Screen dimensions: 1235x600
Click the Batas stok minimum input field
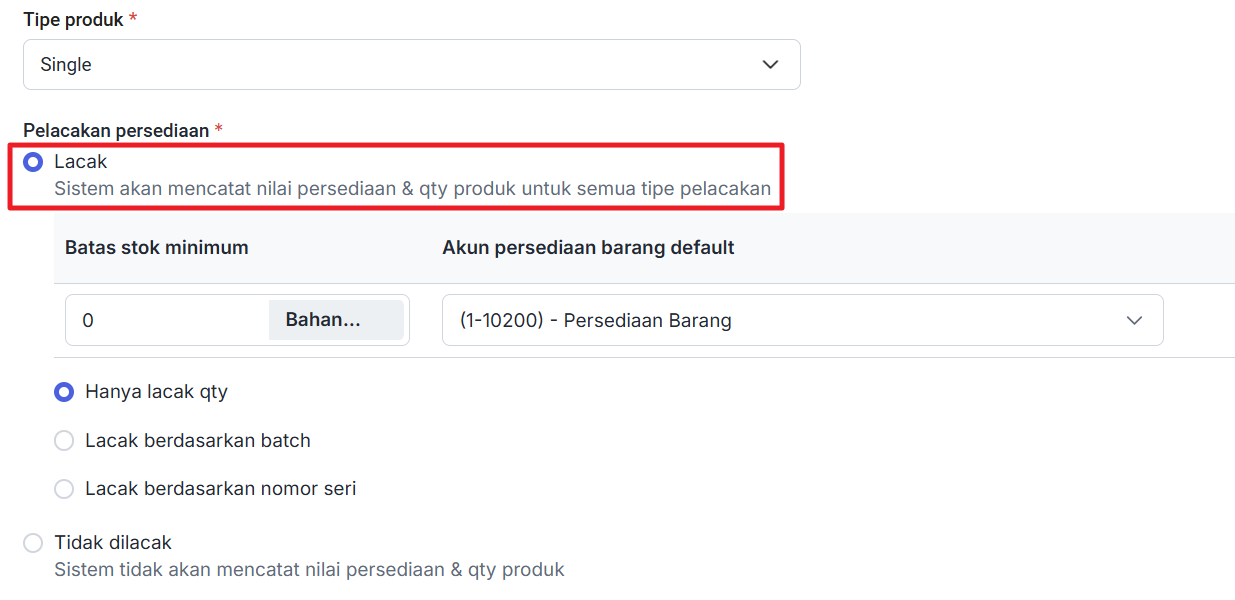[x=166, y=321]
